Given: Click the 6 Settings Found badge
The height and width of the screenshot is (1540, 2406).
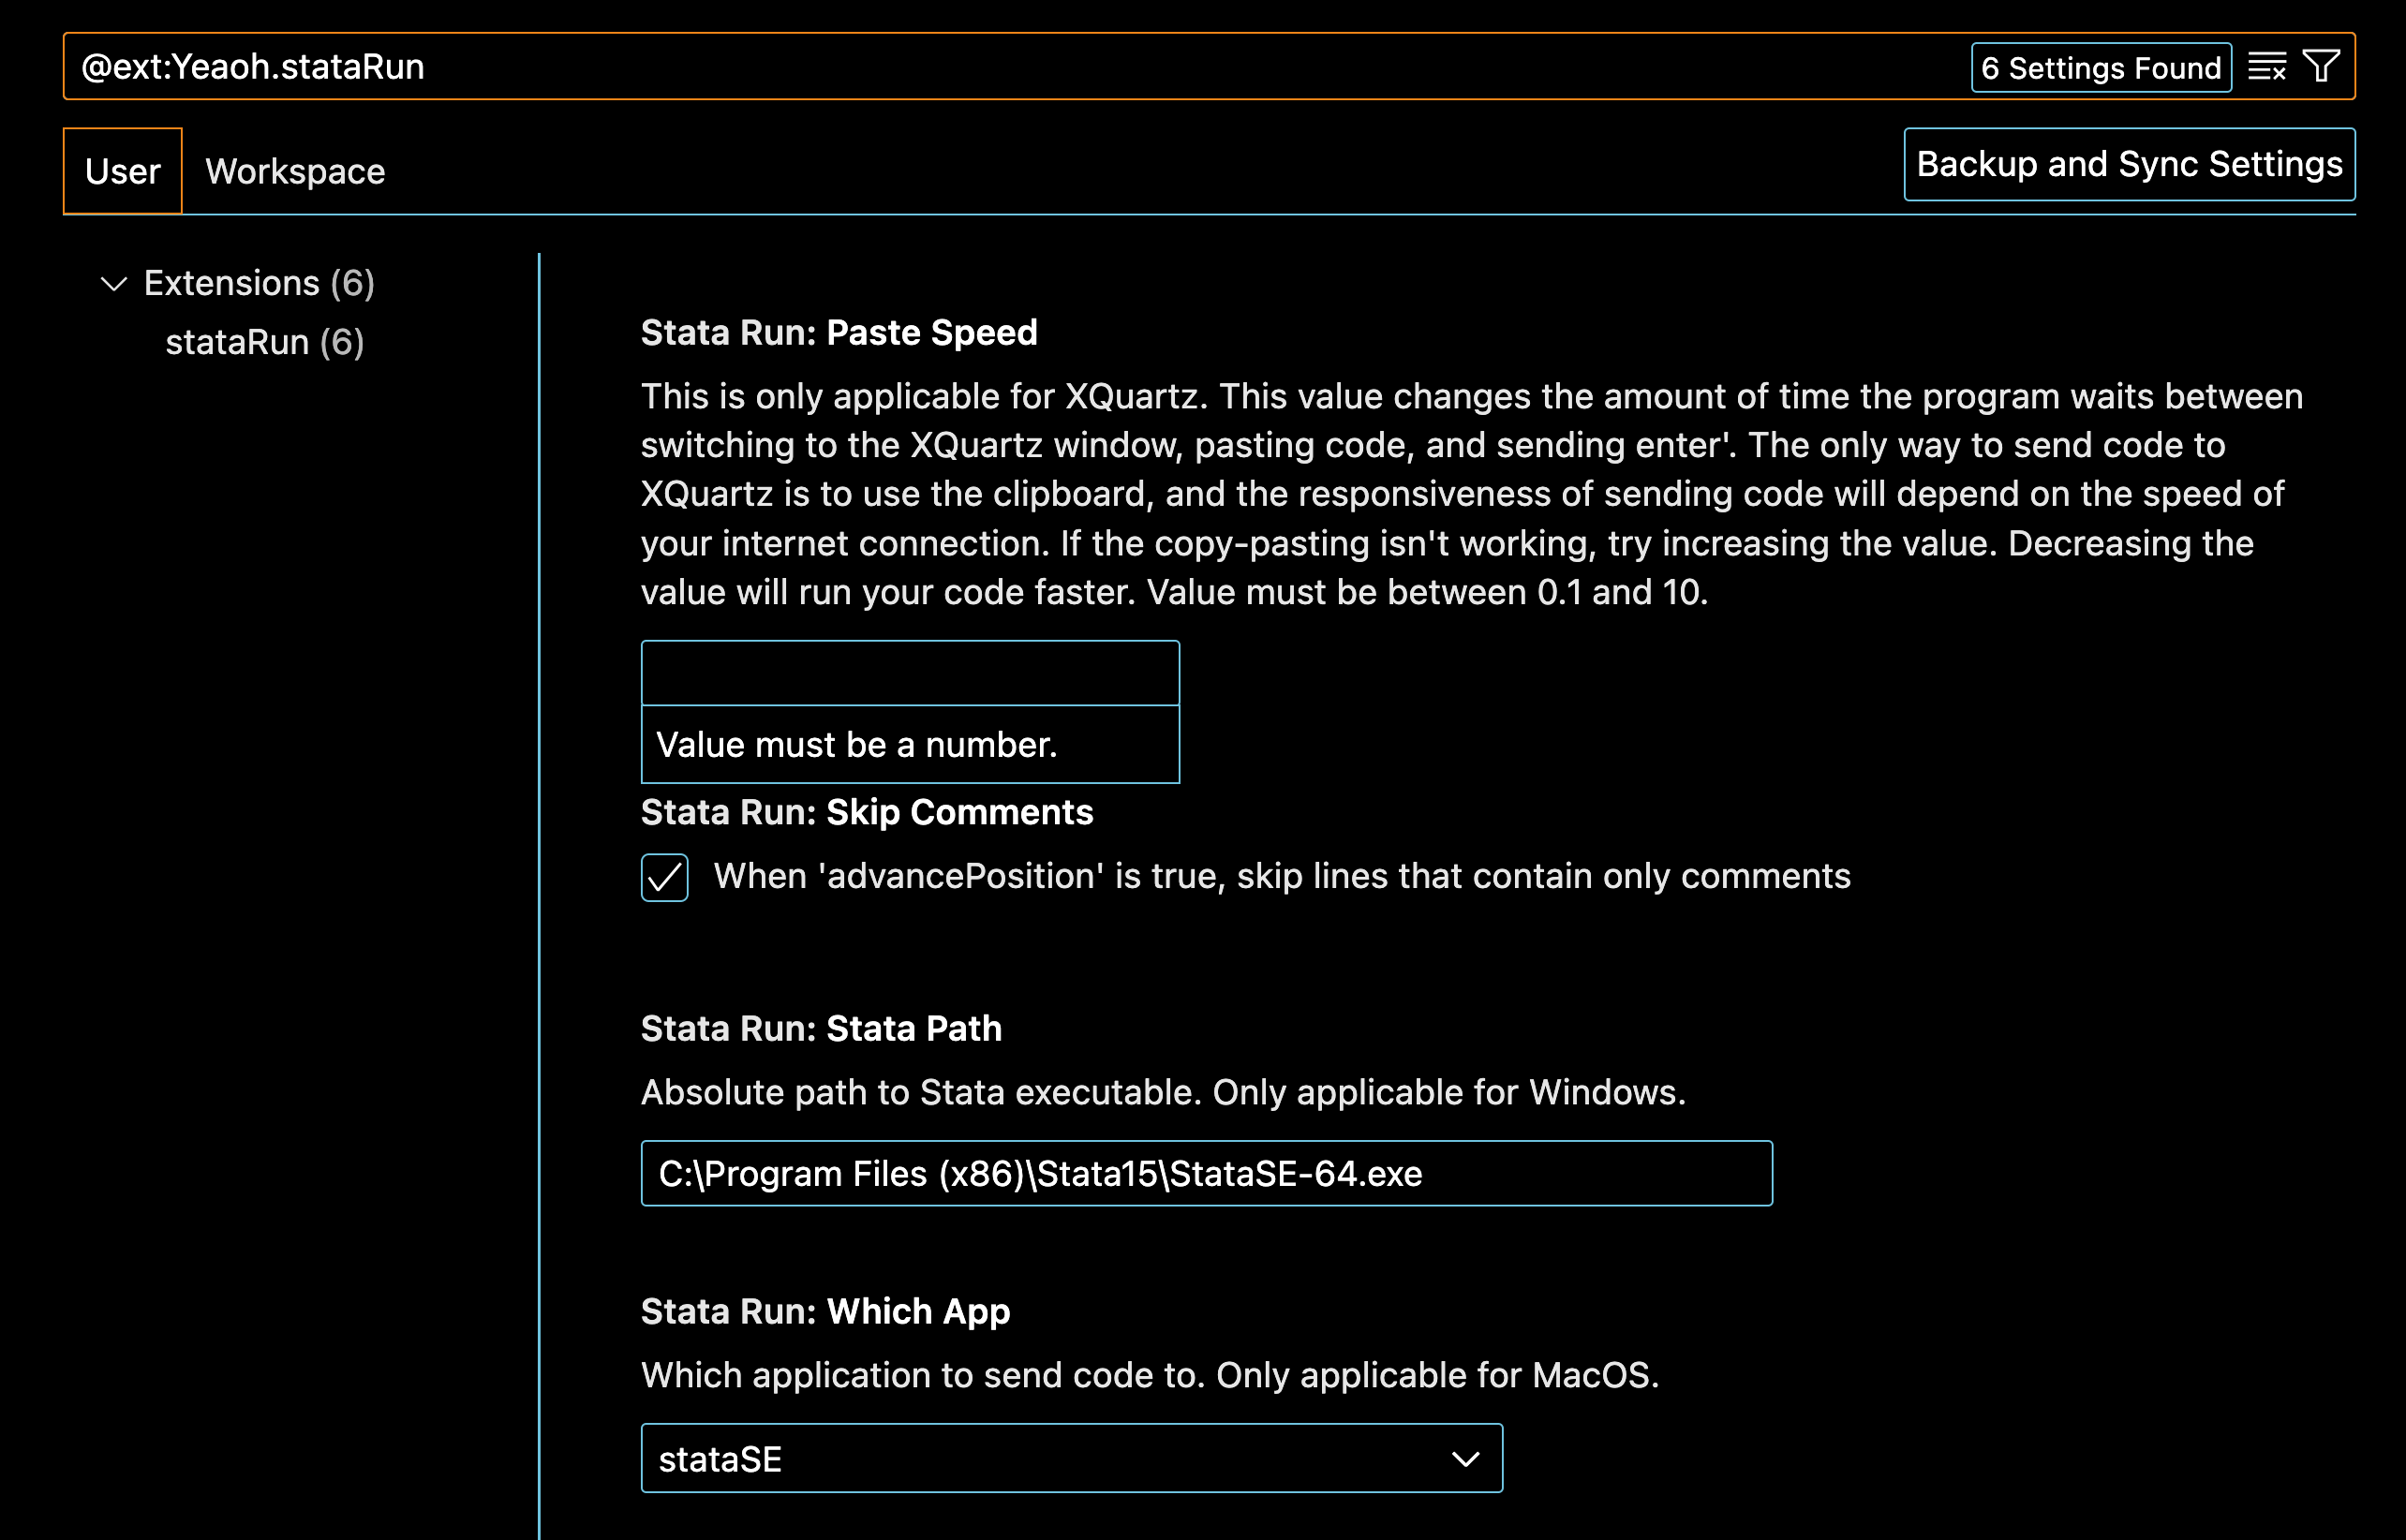Looking at the screenshot, I should pos(2101,67).
